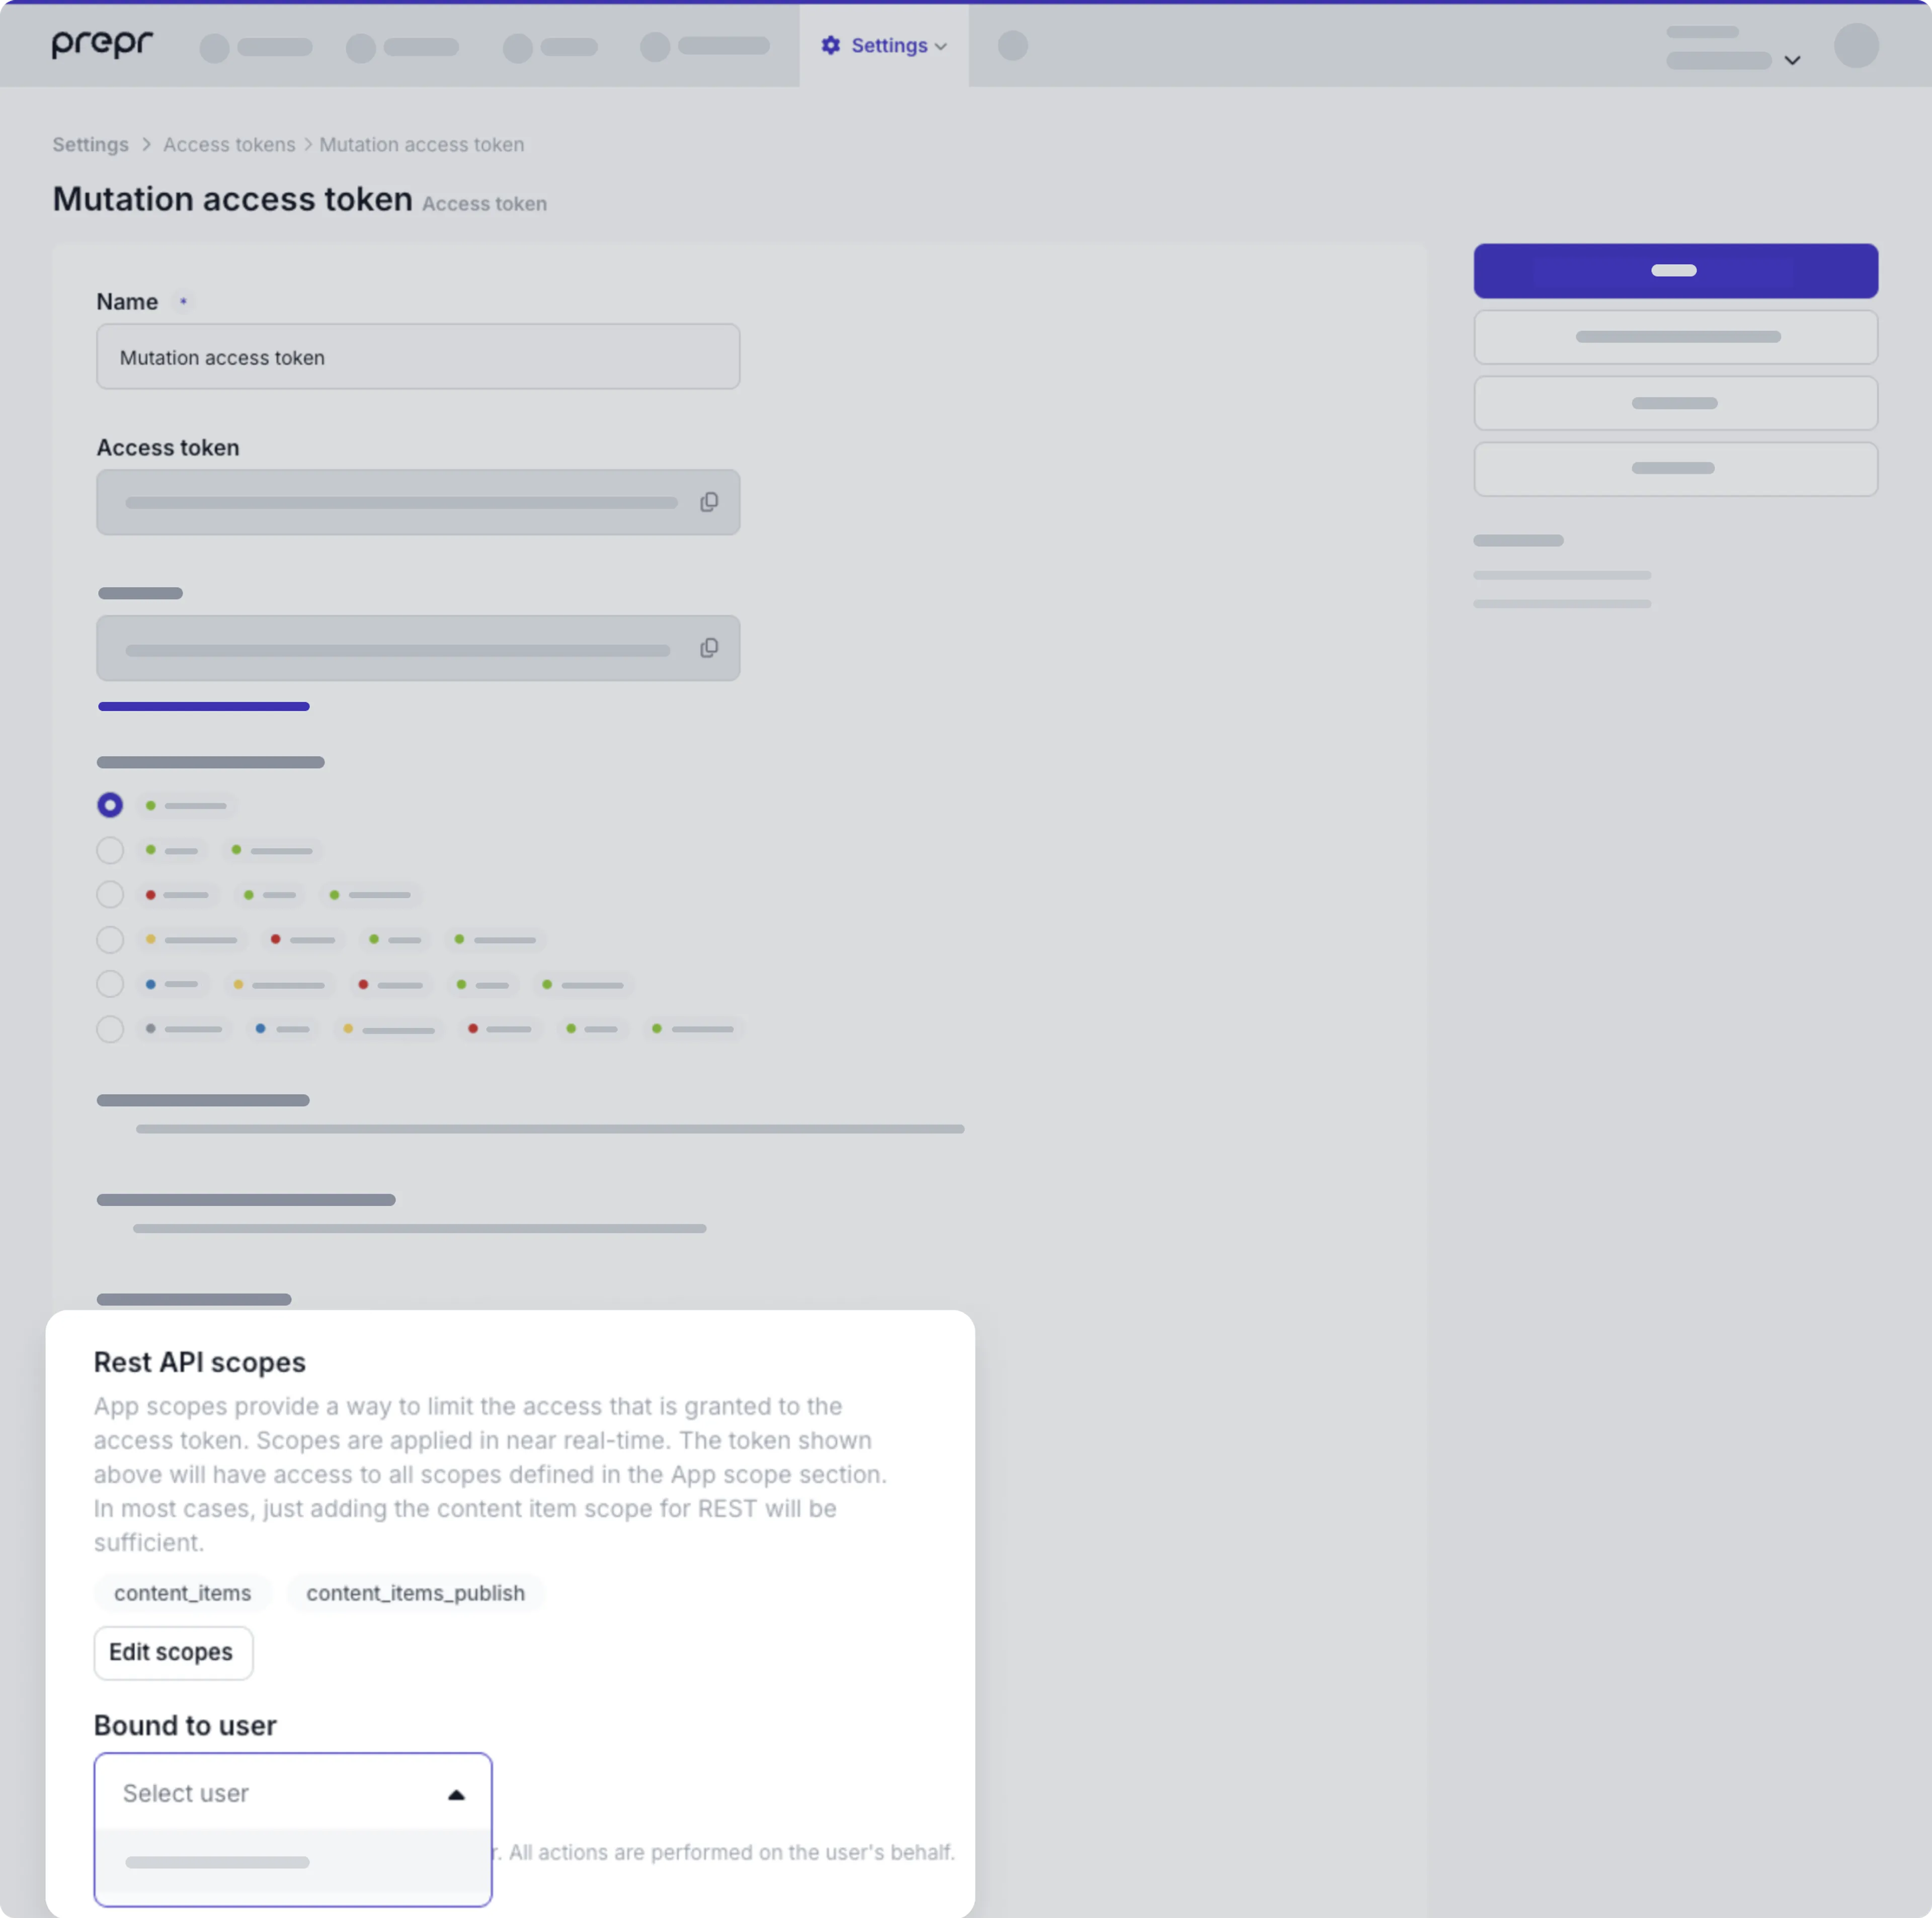The image size is (1932, 1918).
Task: Open the Select user dropdown
Action: 293,1792
